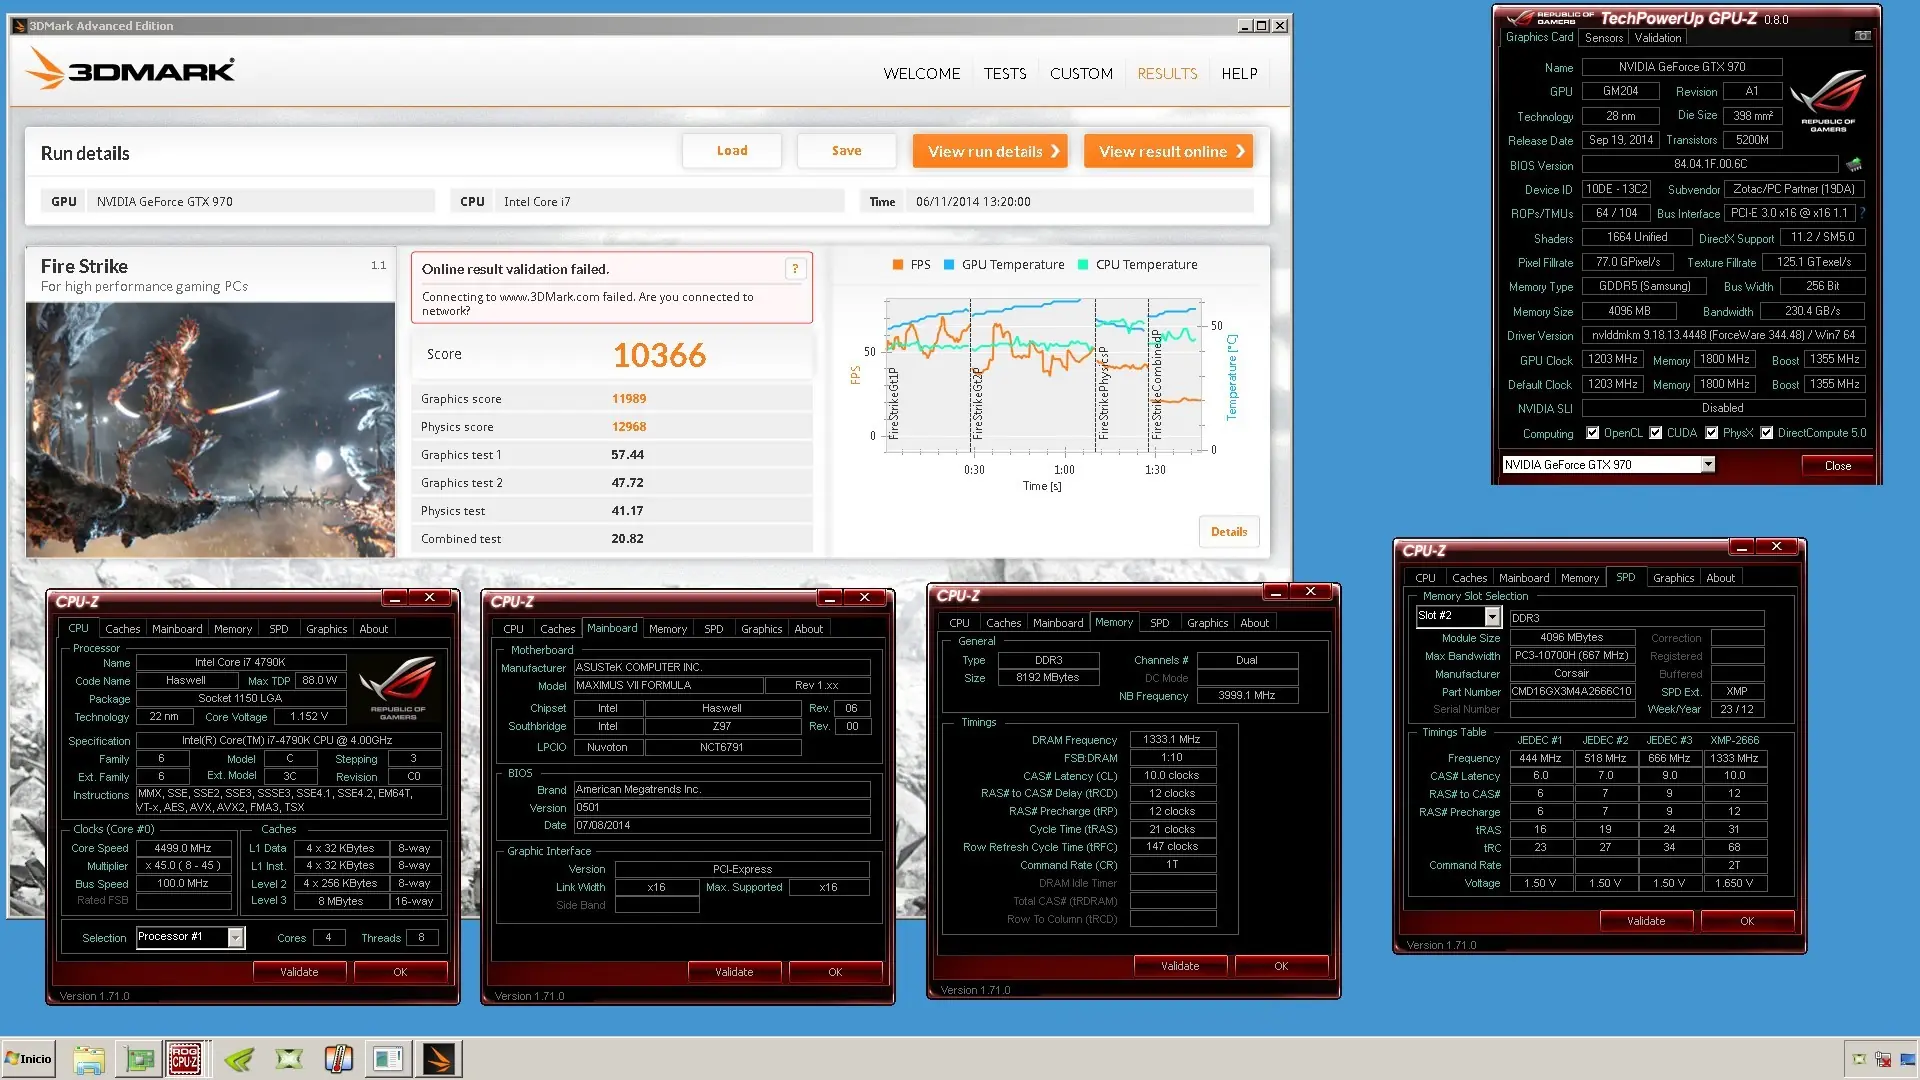Image resolution: width=1920 pixels, height=1080 pixels.
Task: Switch to Validation tab in GPU-Z
Action: [1658, 38]
